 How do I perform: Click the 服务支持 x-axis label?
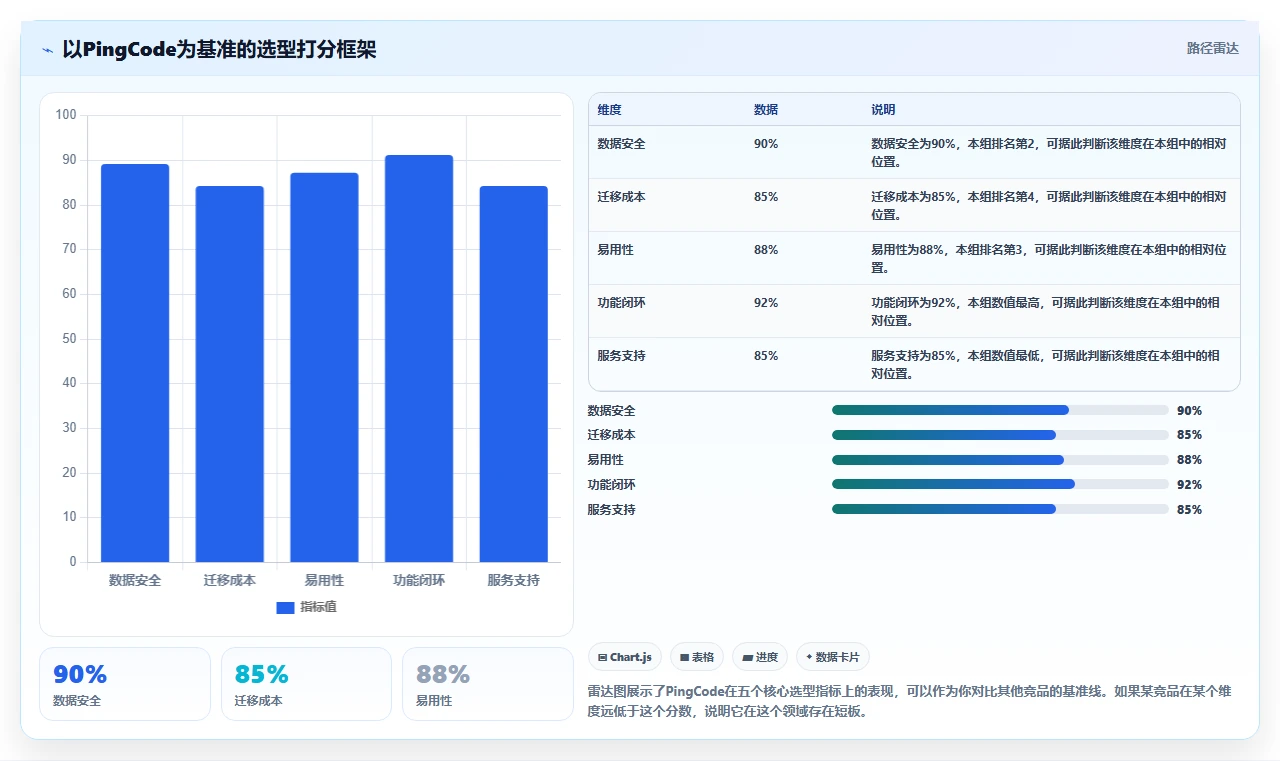(513, 581)
